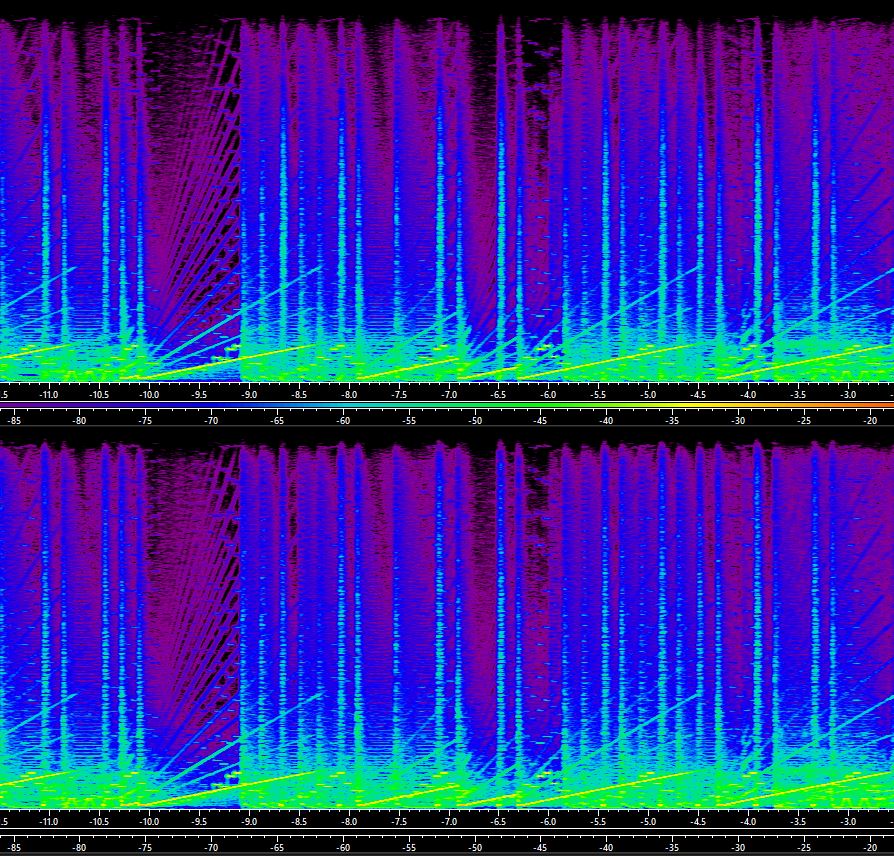
Task: Select -5.0 on the lower time ruler
Action: (648, 822)
